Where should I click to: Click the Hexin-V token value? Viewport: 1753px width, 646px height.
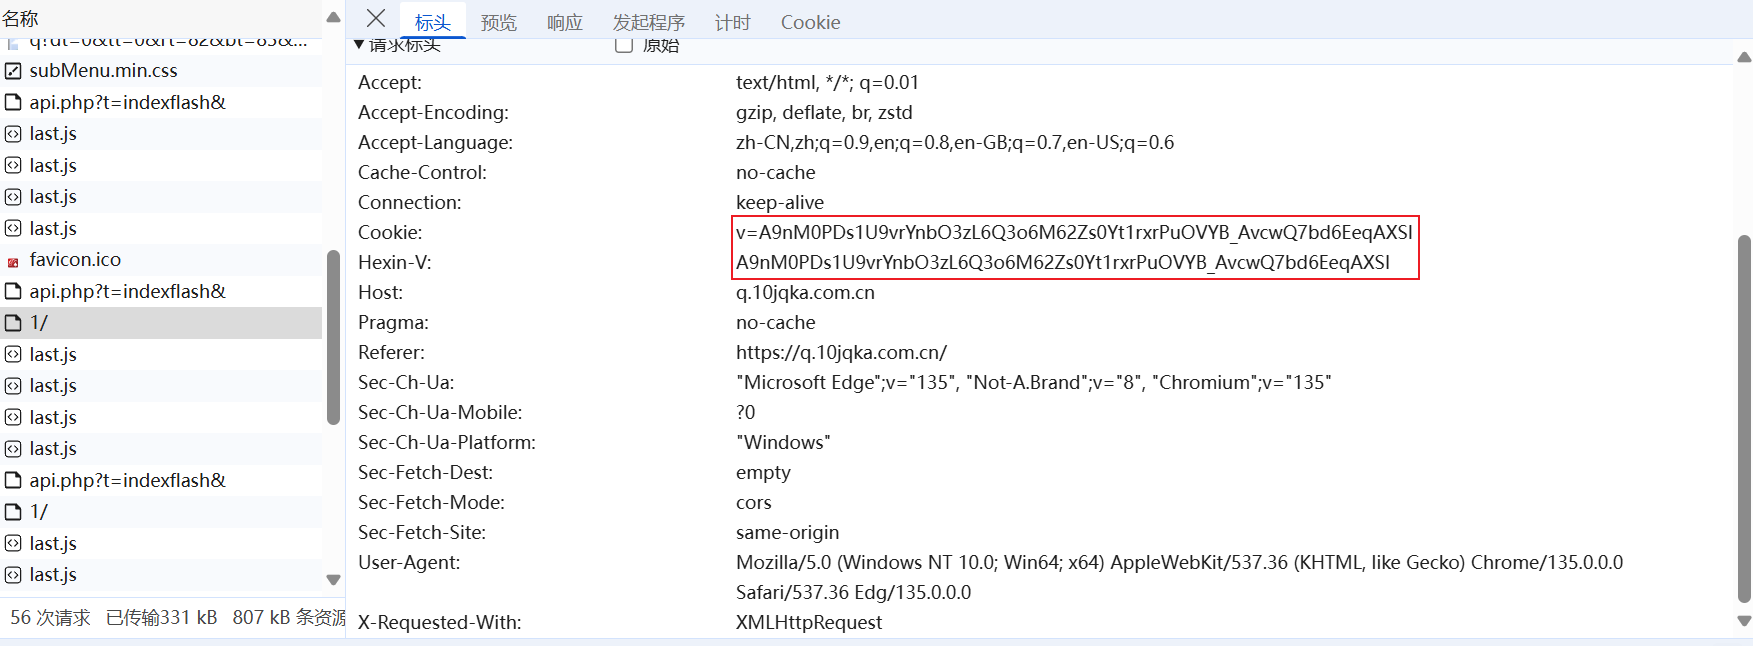[1063, 262]
